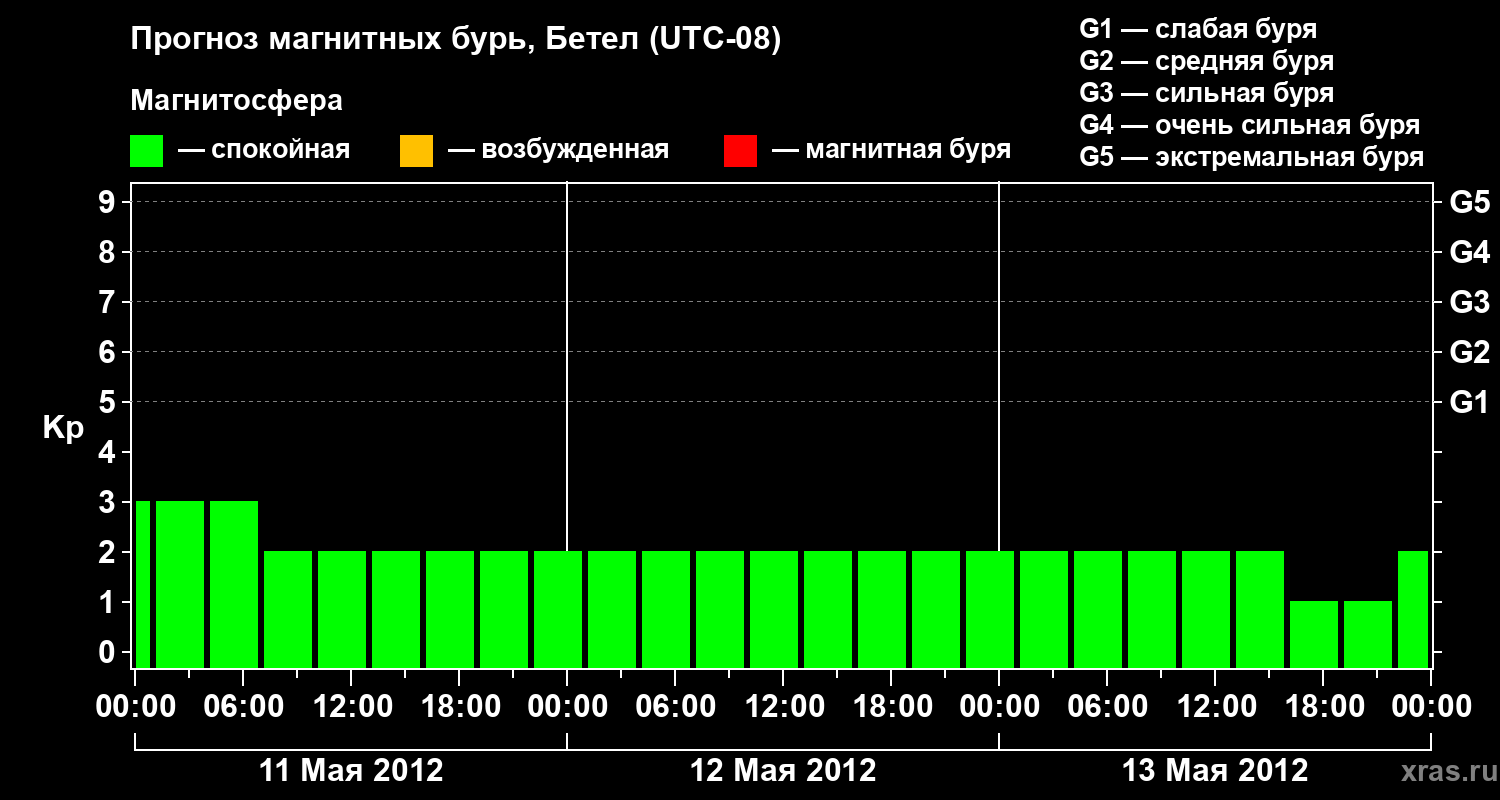
Task: Select the "Магнитосфера" section heading
Action: 237,100
